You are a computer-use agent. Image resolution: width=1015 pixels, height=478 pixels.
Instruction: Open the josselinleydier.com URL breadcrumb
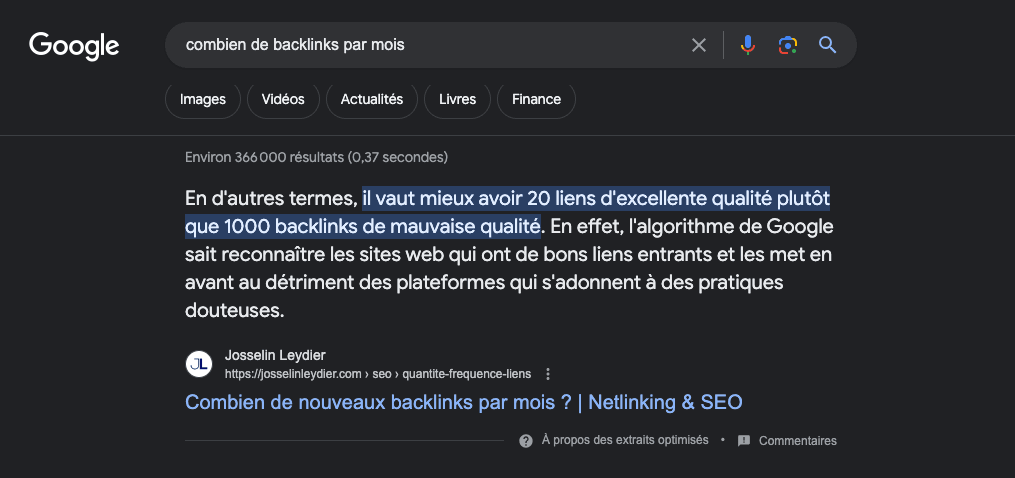378,374
